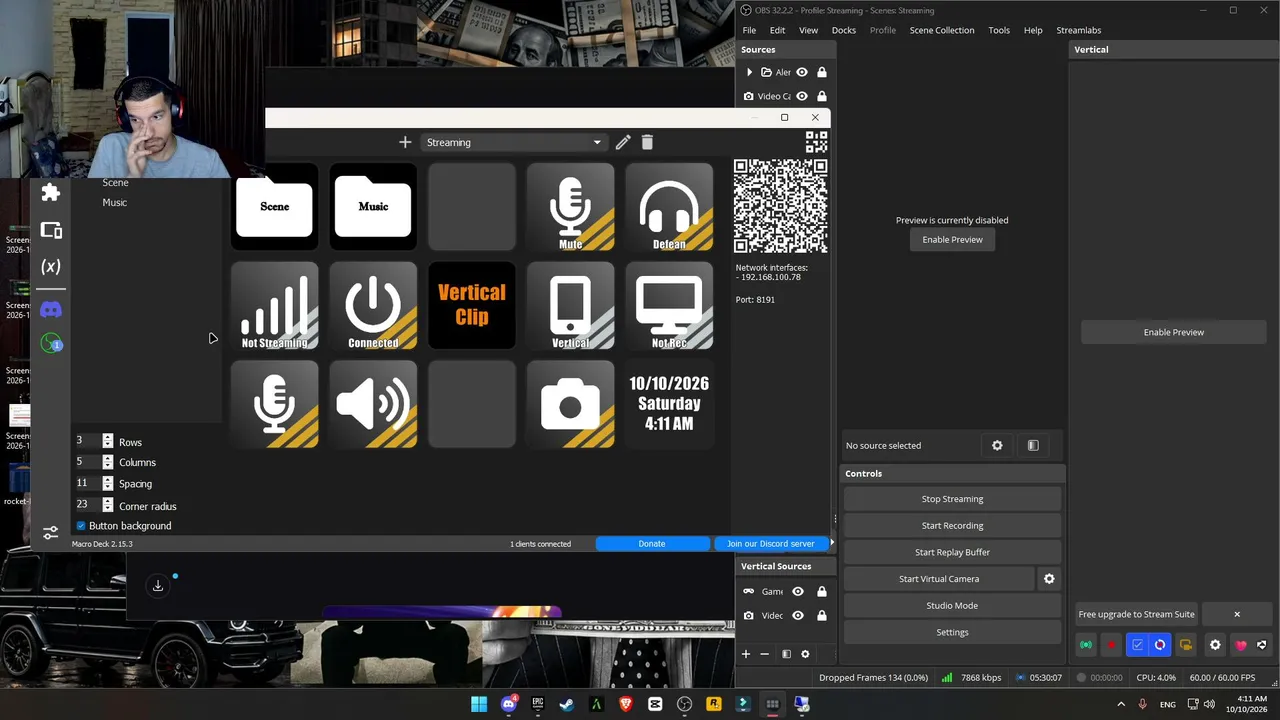This screenshot has height=720, width=1280.
Task: Toggle the lock on the Video vertical source
Action: tap(822, 615)
